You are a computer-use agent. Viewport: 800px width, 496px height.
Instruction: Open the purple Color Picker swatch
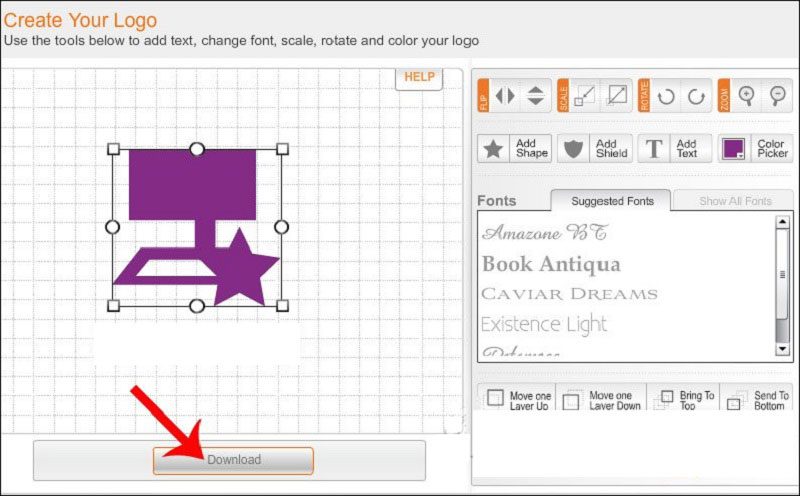734,148
